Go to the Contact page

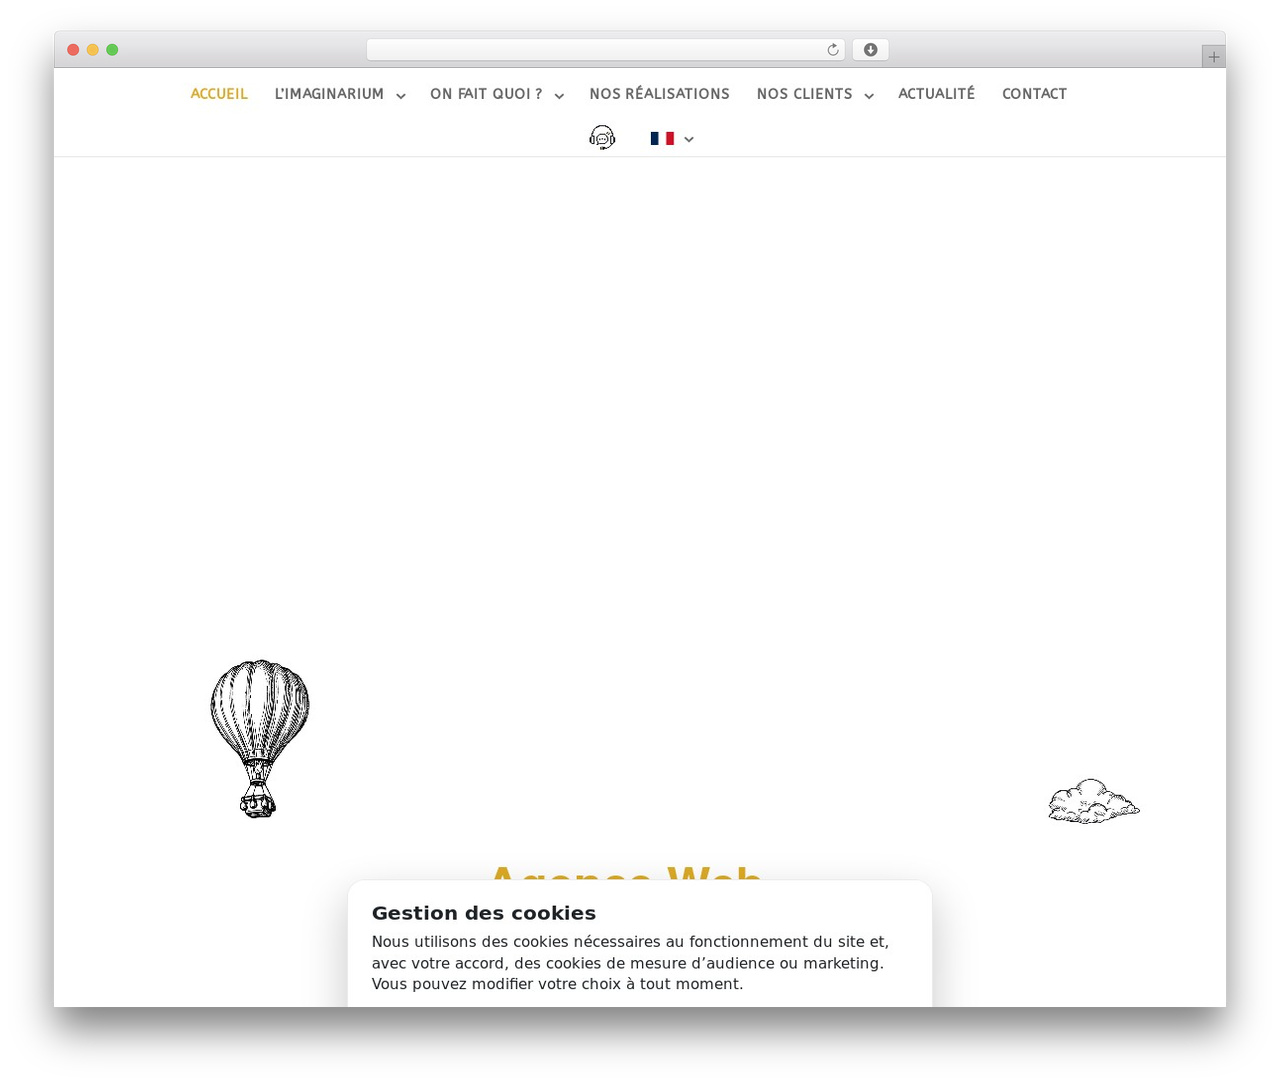tap(1034, 94)
